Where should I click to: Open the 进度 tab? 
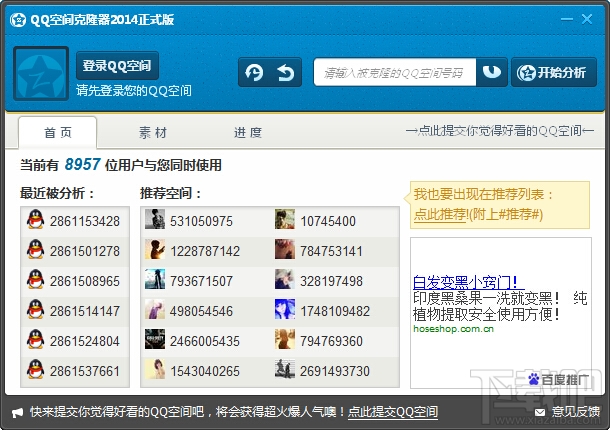tap(248, 133)
